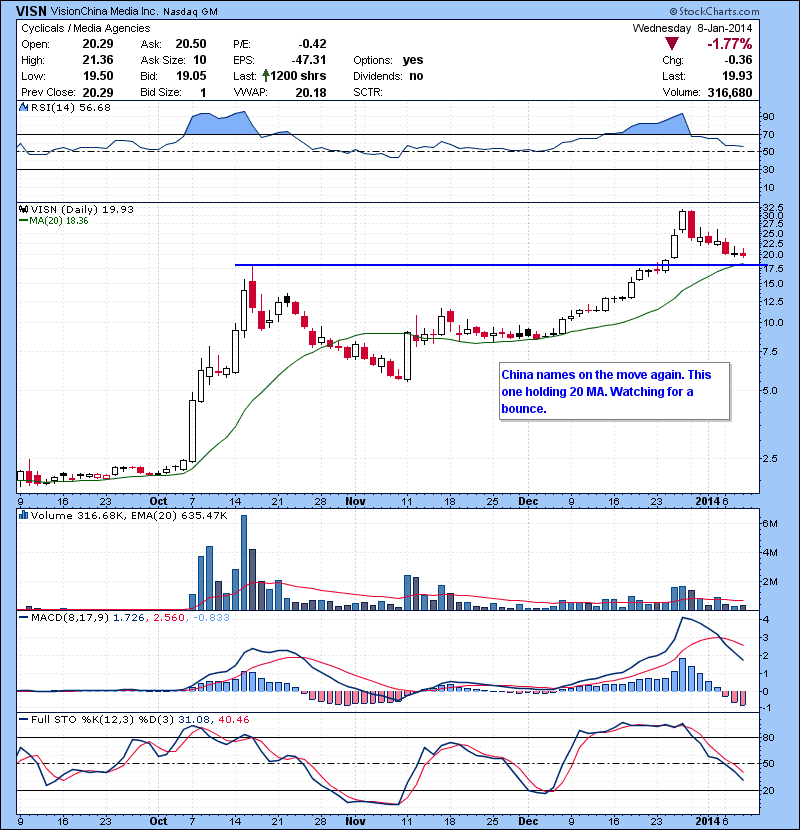Image resolution: width=800 pixels, height=830 pixels.
Task: Click the Volume figure 316,680
Action: tap(730, 92)
